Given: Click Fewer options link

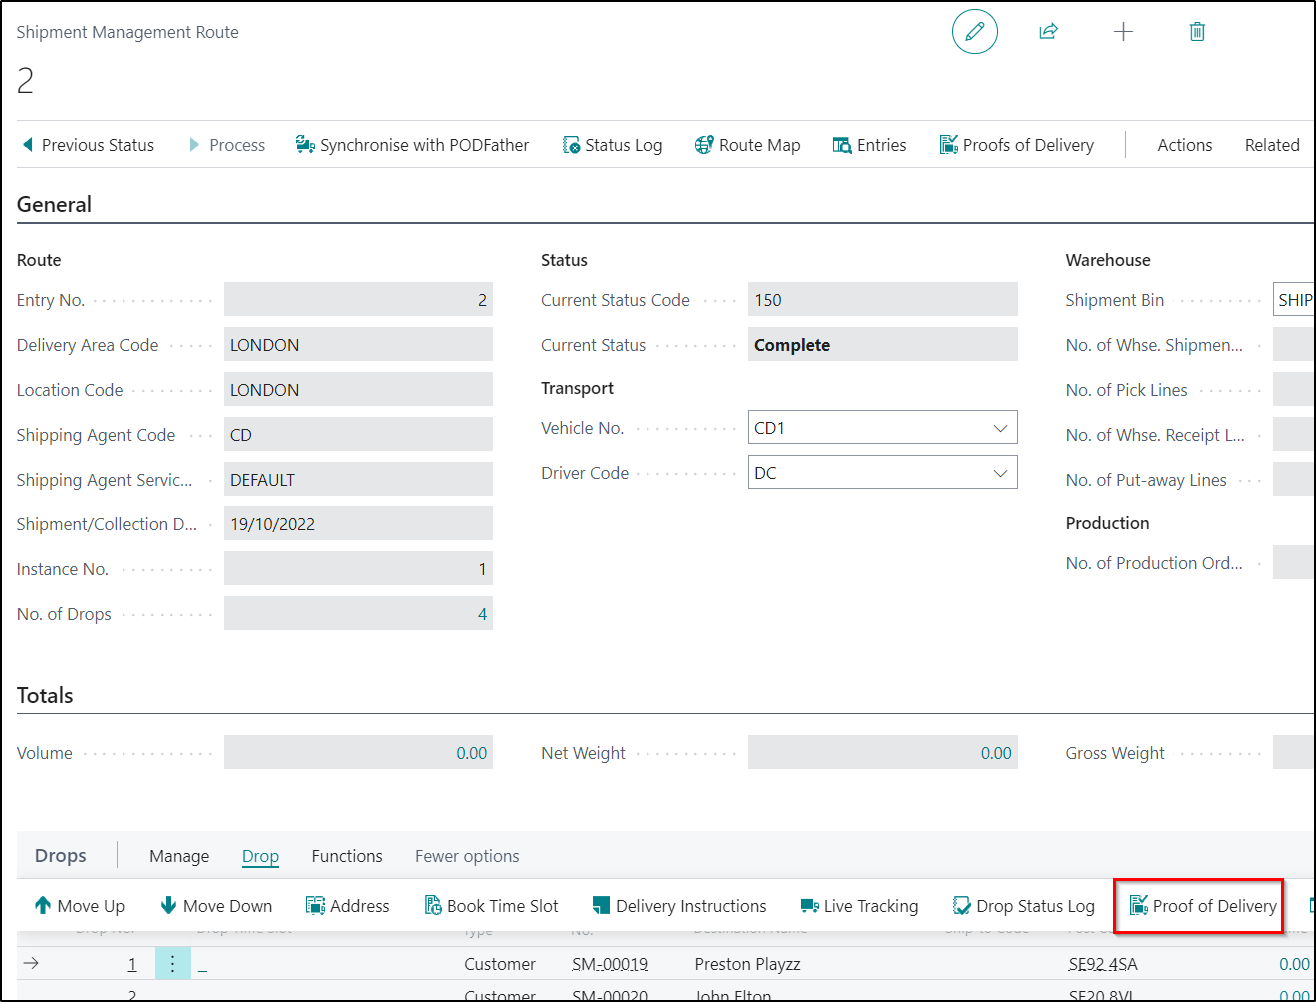Looking at the screenshot, I should pyautogui.click(x=467, y=856).
